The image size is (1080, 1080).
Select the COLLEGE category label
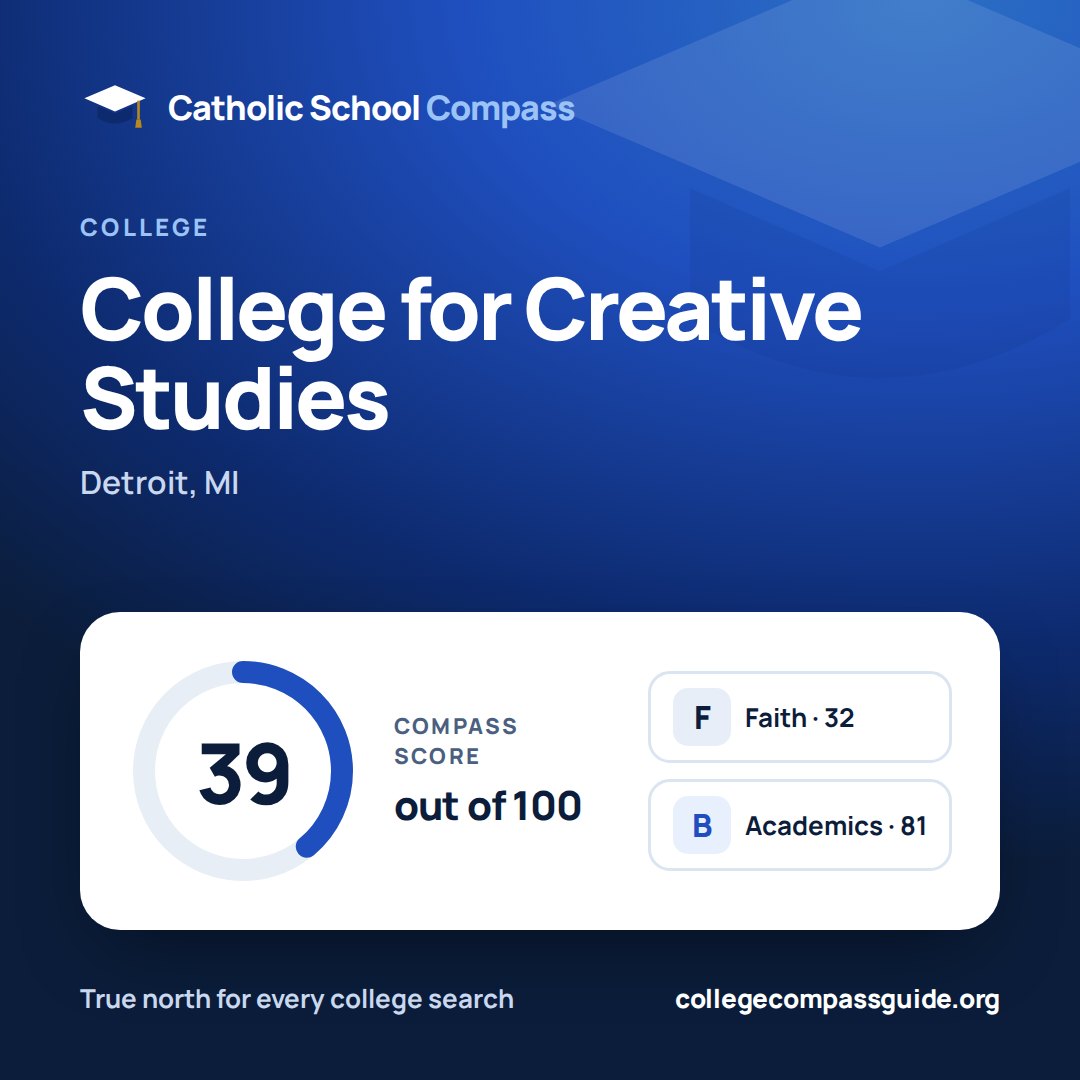[x=144, y=227]
